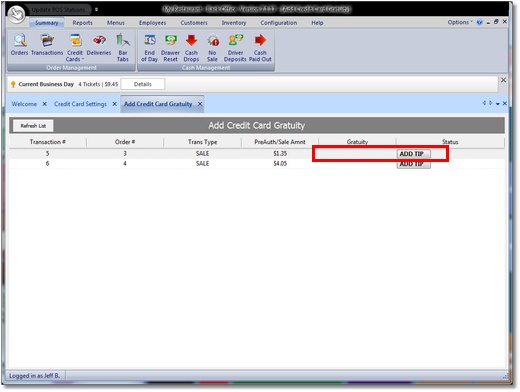This screenshot has height=392, width=520.
Task: Open the Cash Paid Out icon
Action: [x=260, y=48]
